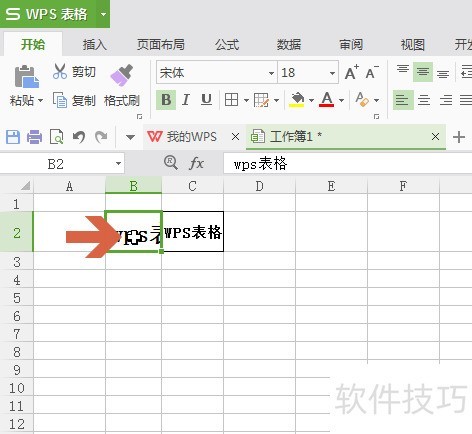Select column D header
The height and width of the screenshot is (434, 472).
click(x=259, y=186)
